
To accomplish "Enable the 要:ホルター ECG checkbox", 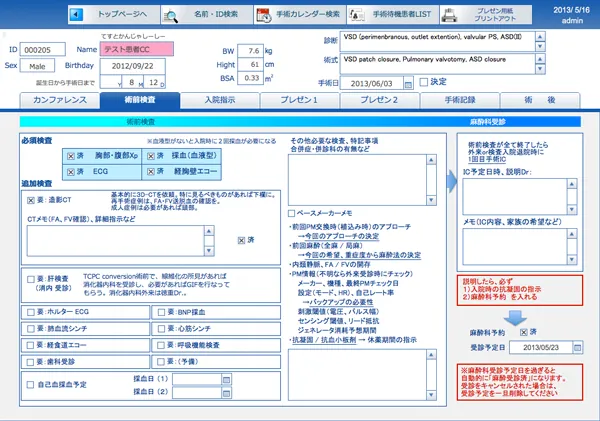I will click(31, 312).
